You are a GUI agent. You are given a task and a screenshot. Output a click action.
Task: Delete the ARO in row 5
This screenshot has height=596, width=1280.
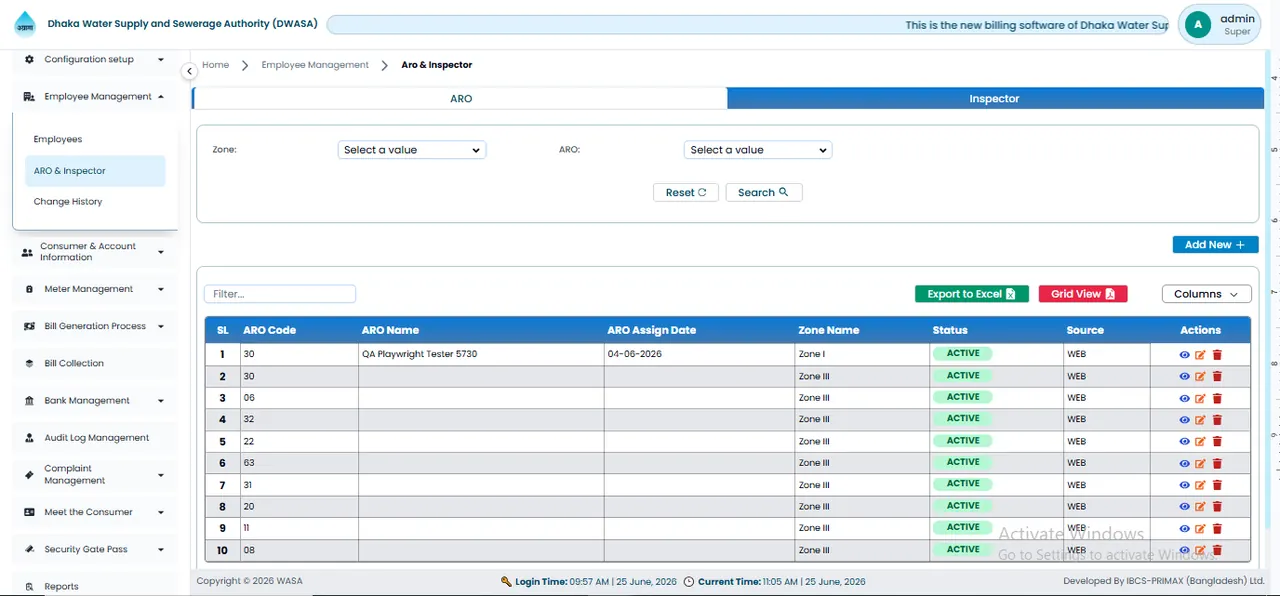pyautogui.click(x=1217, y=442)
